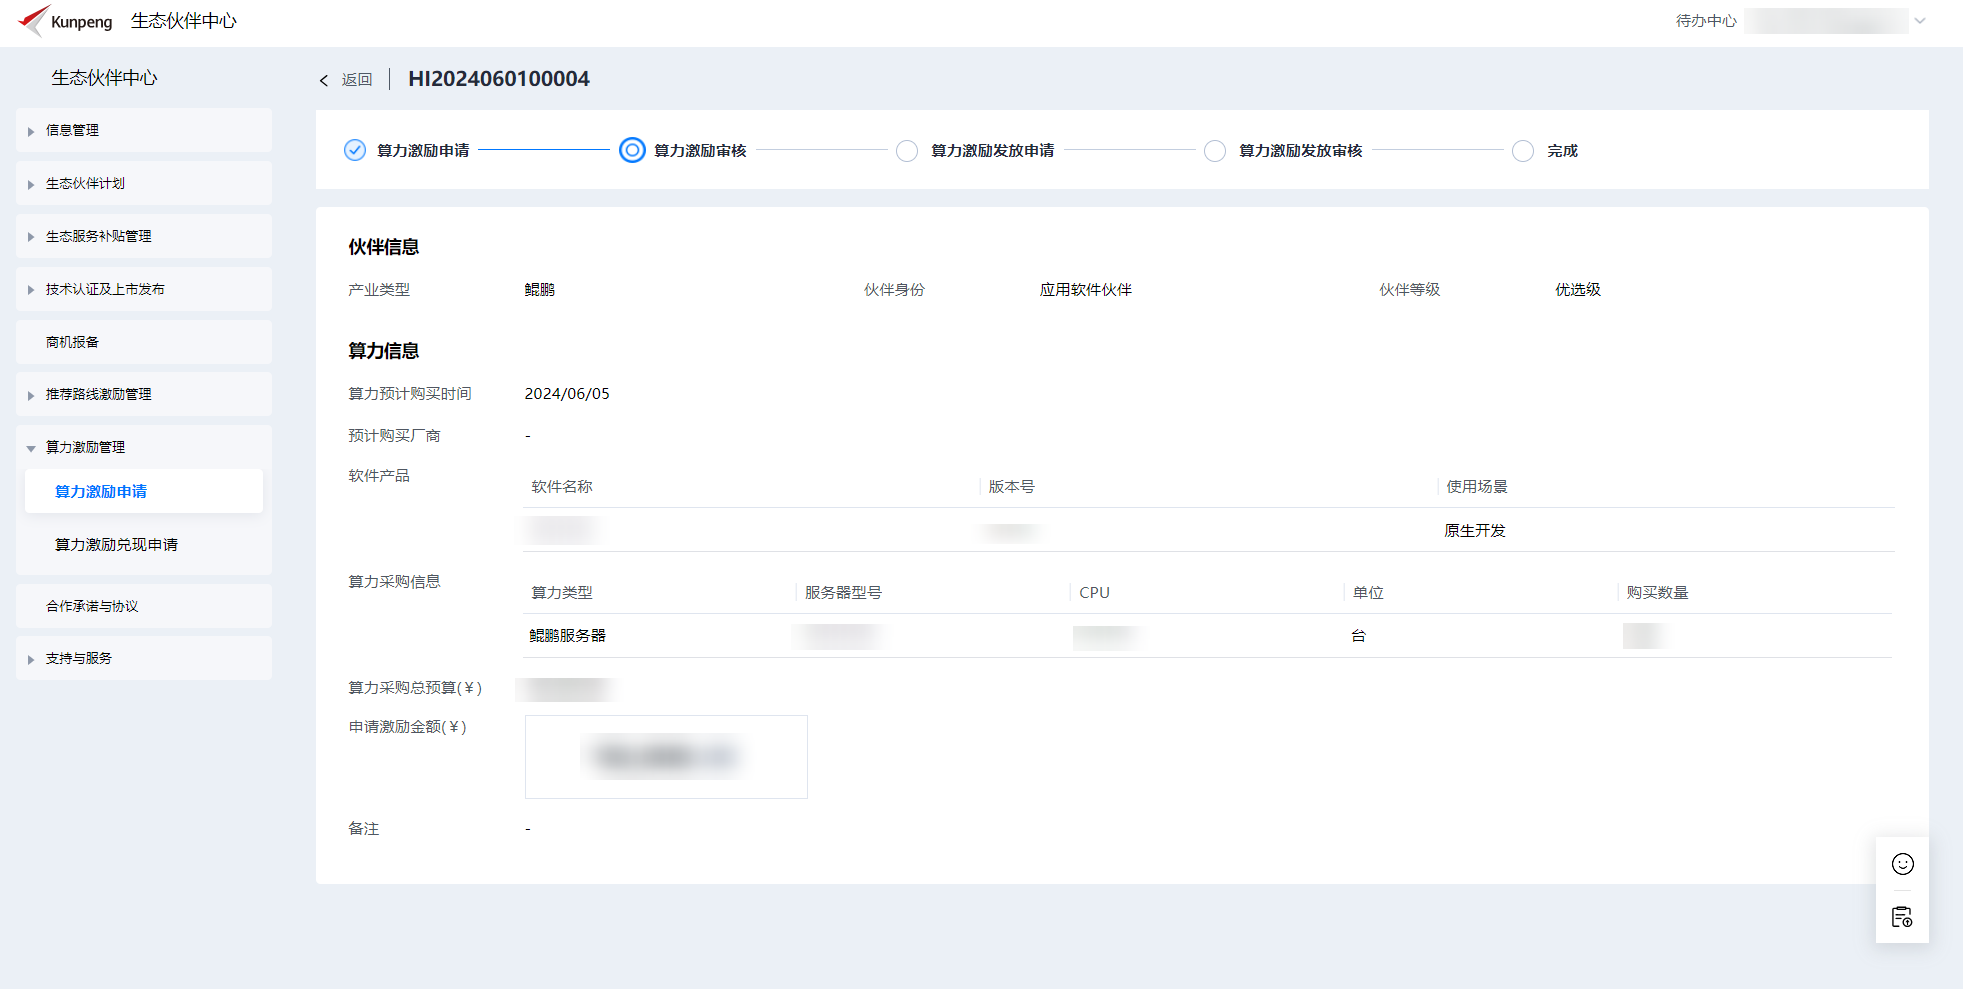Image resolution: width=1963 pixels, height=989 pixels.
Task: Click the 算力激励发放申请 step label
Action: 992,150
